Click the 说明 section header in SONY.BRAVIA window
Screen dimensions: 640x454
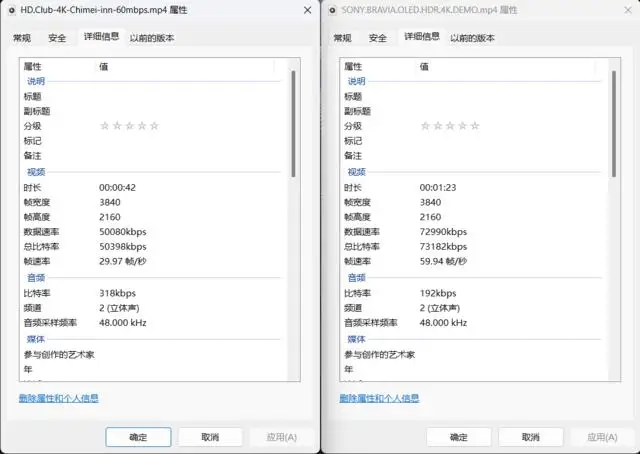pyautogui.click(x=356, y=81)
